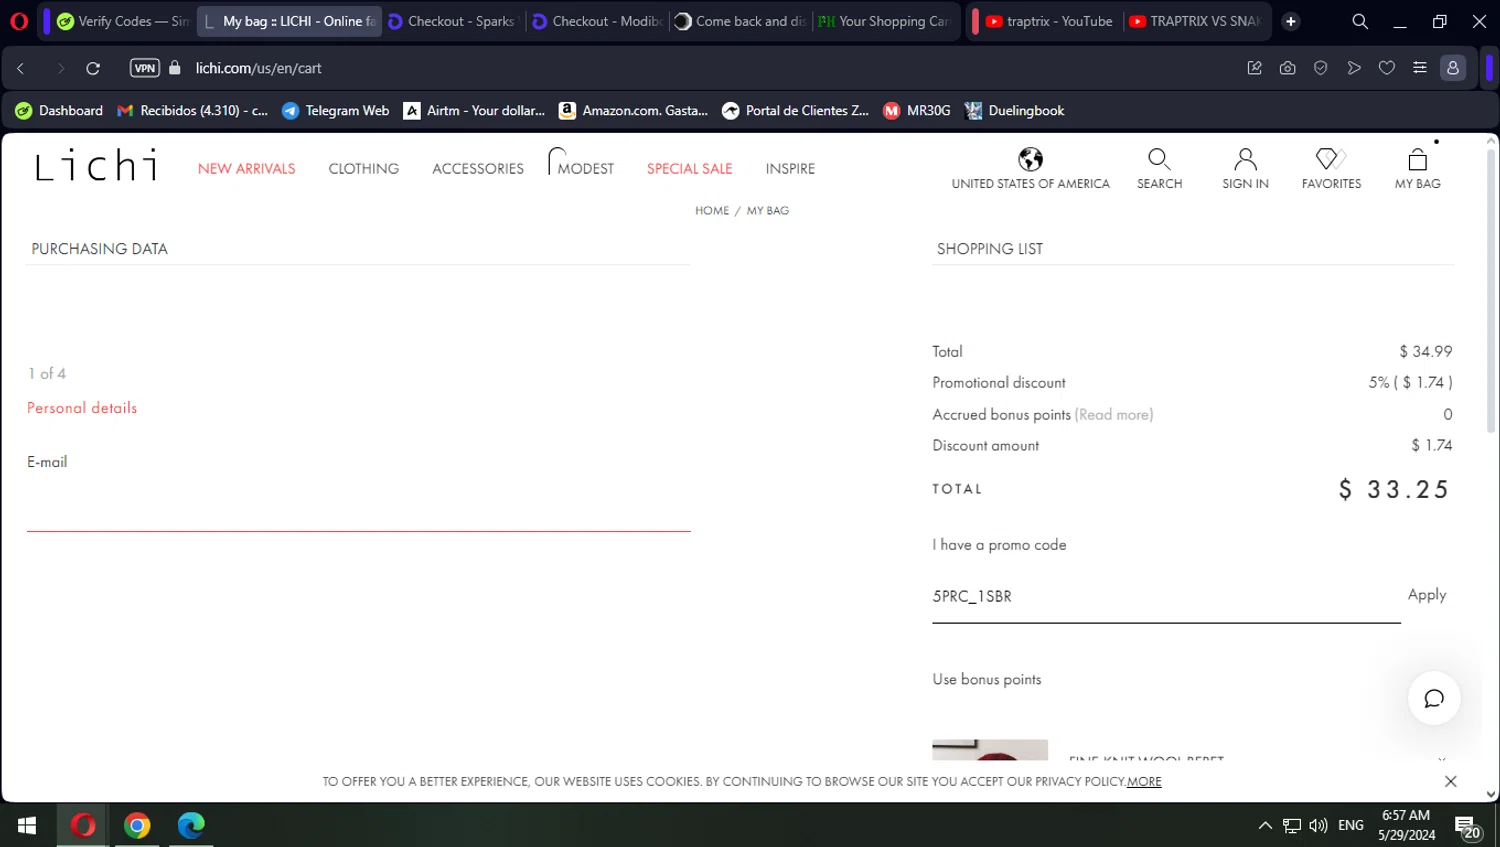1500x847 pixels.
Task: Click the promo code input field
Action: point(1166,597)
